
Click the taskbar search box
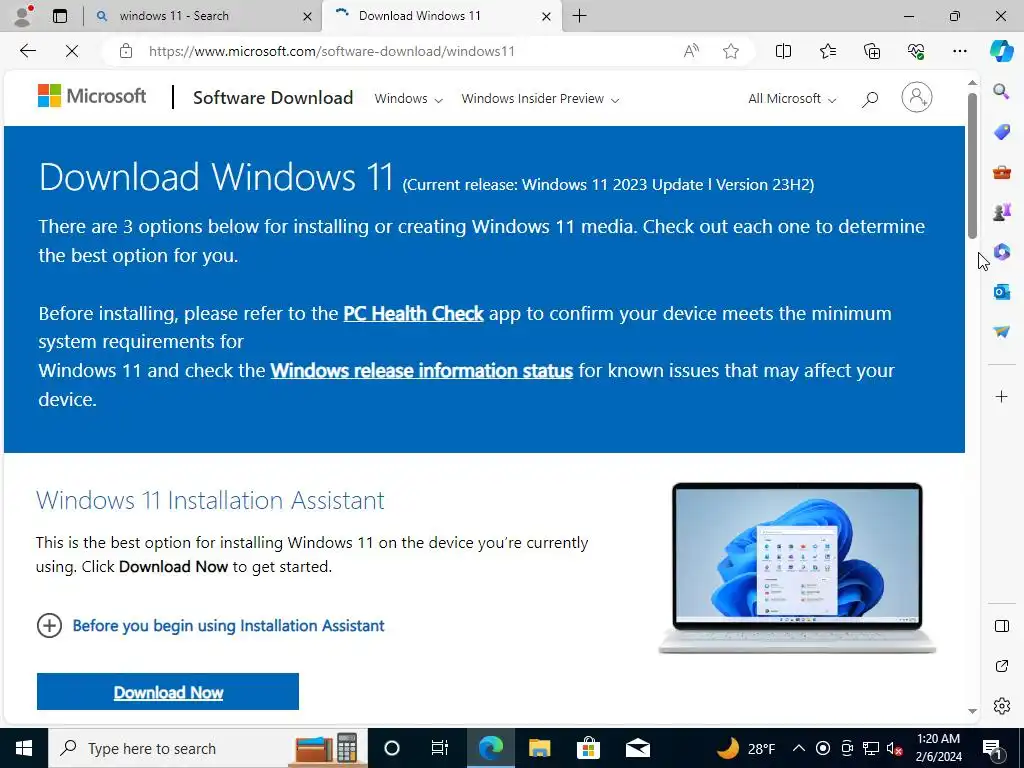208,748
